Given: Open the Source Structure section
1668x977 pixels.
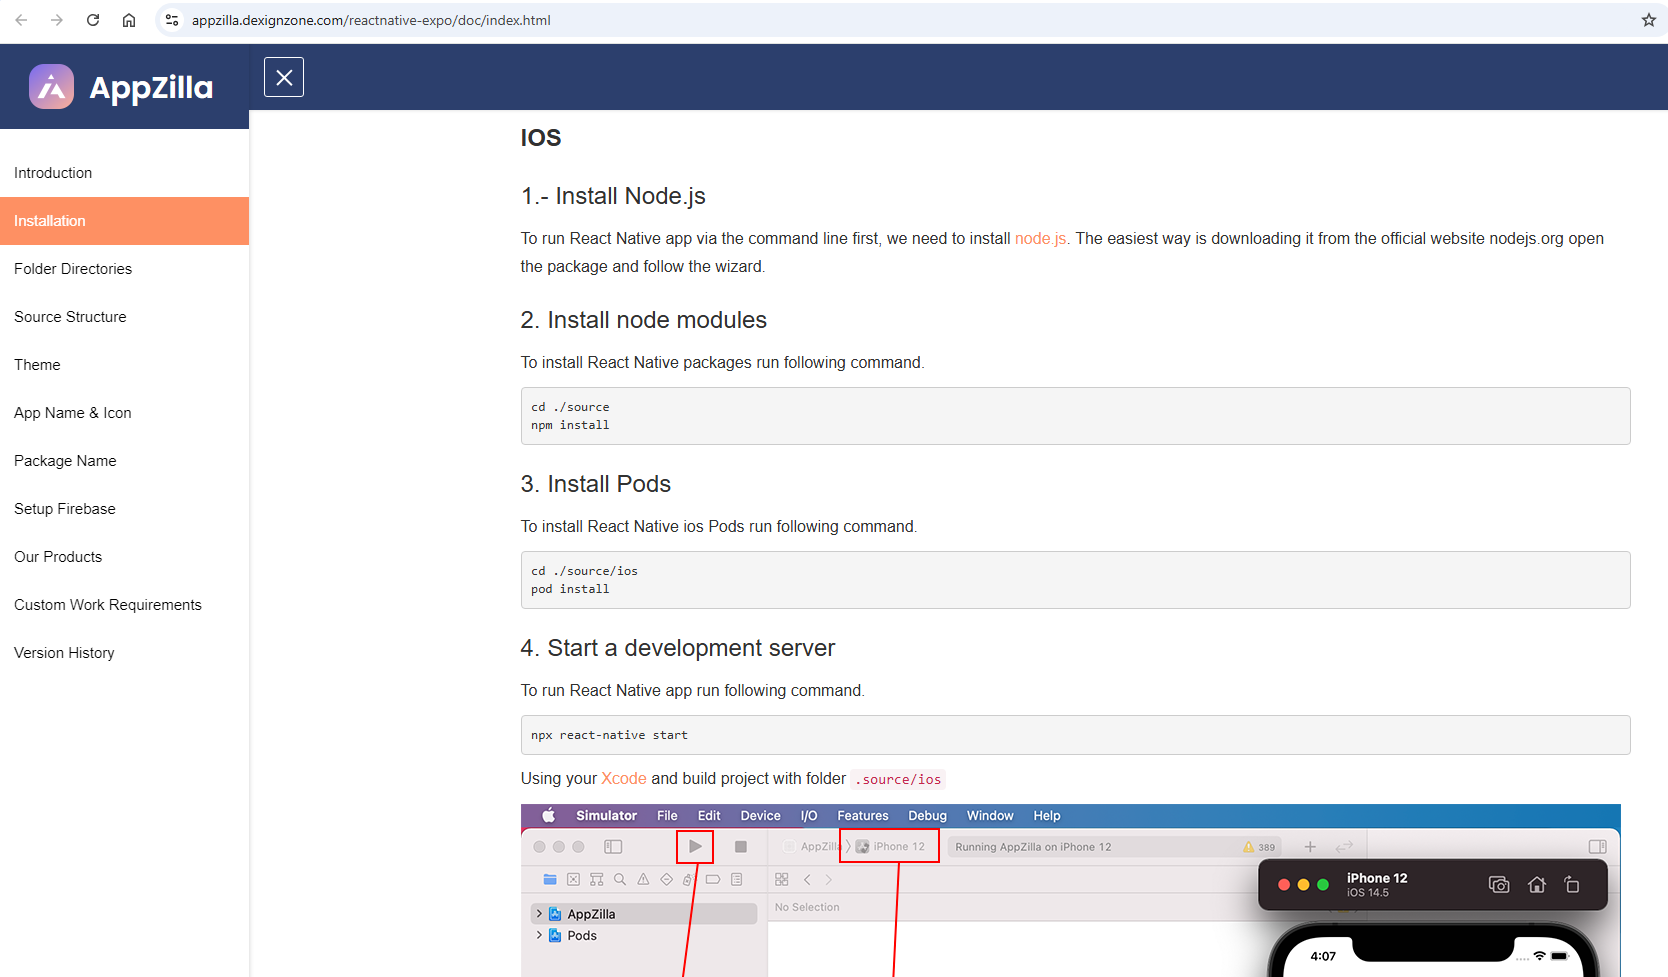Looking at the screenshot, I should pos(124,317).
